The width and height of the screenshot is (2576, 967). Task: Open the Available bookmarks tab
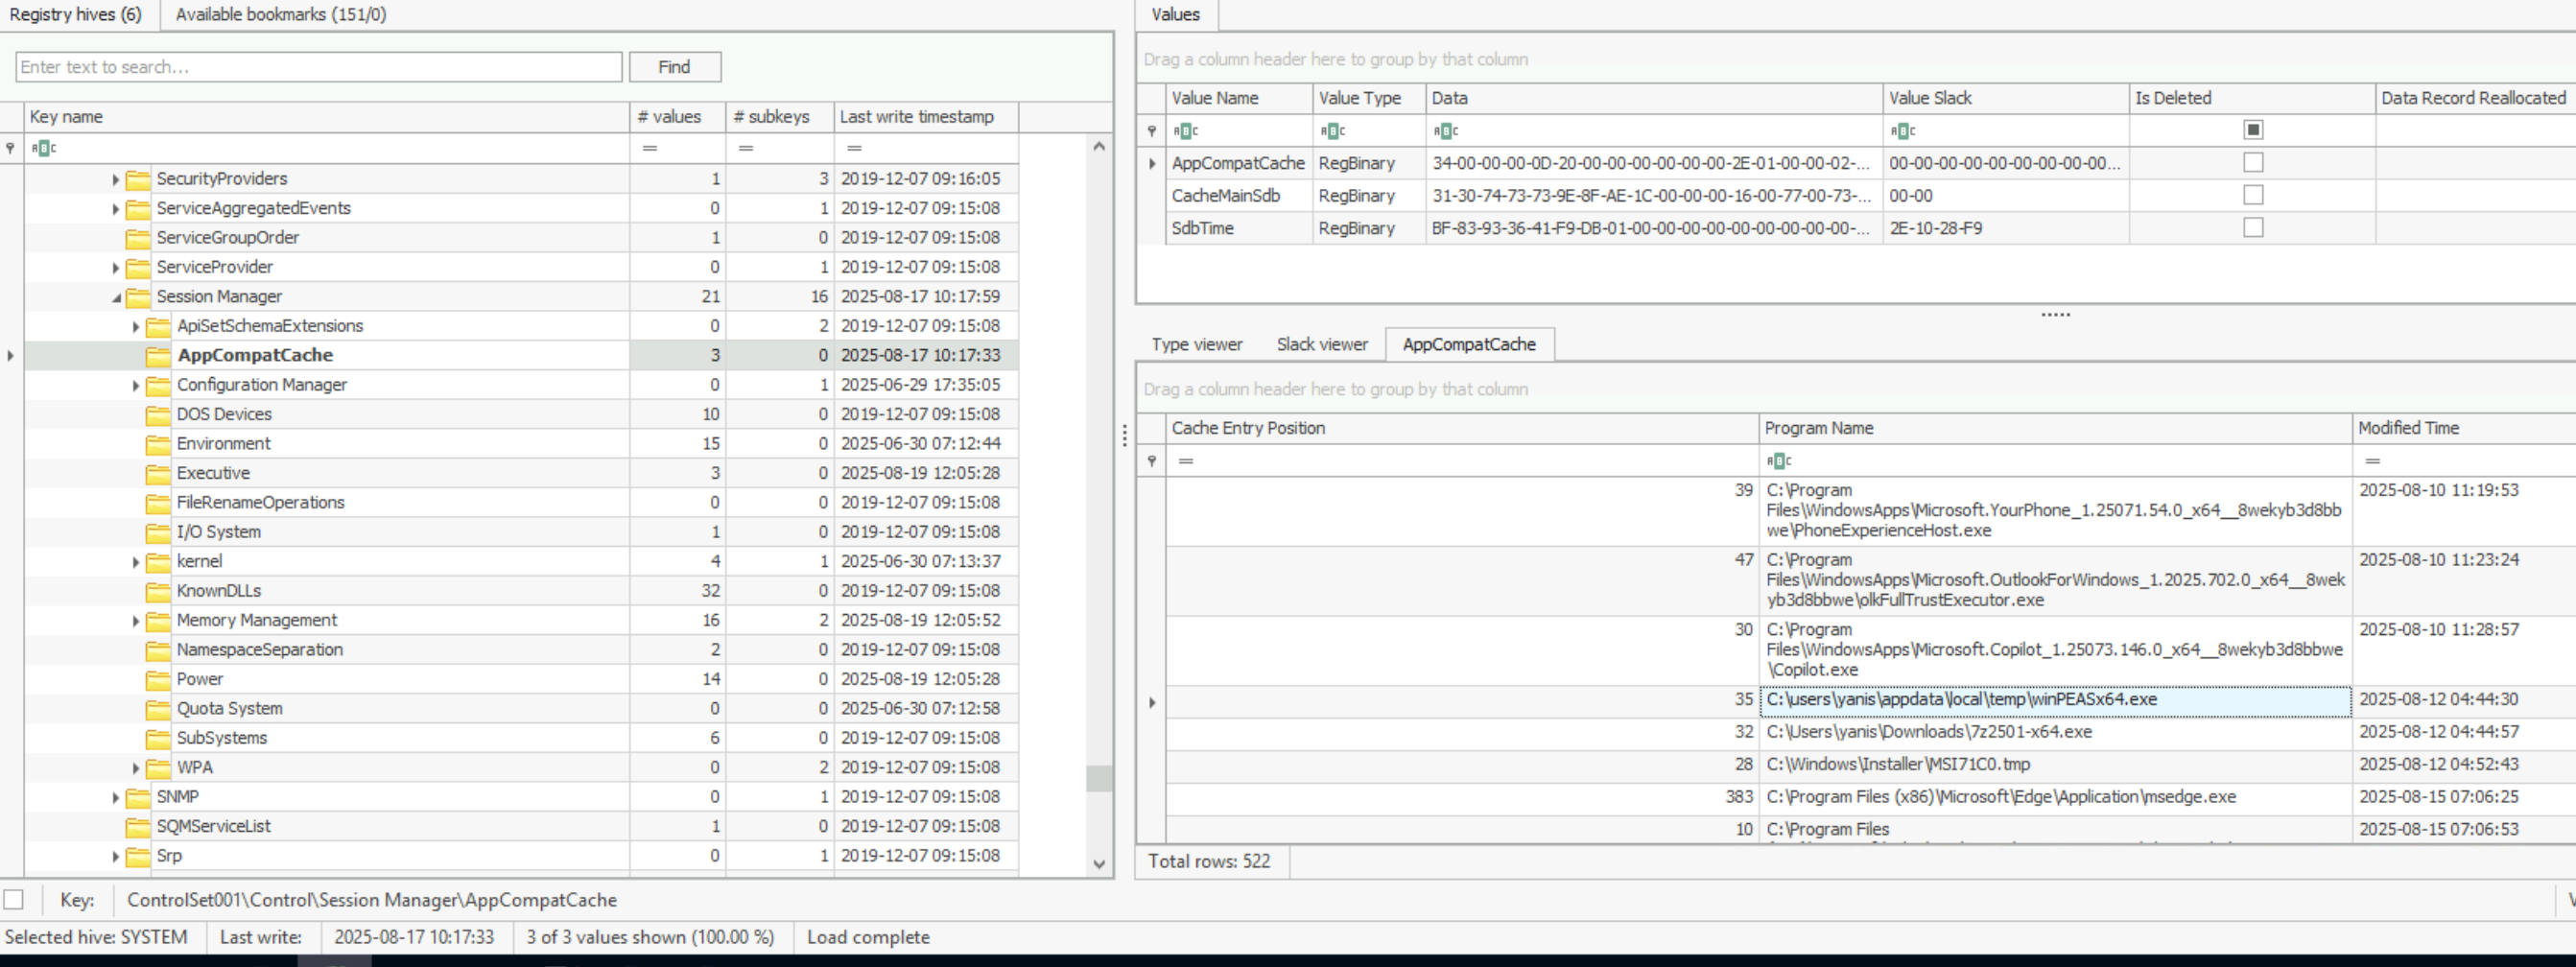click(281, 14)
